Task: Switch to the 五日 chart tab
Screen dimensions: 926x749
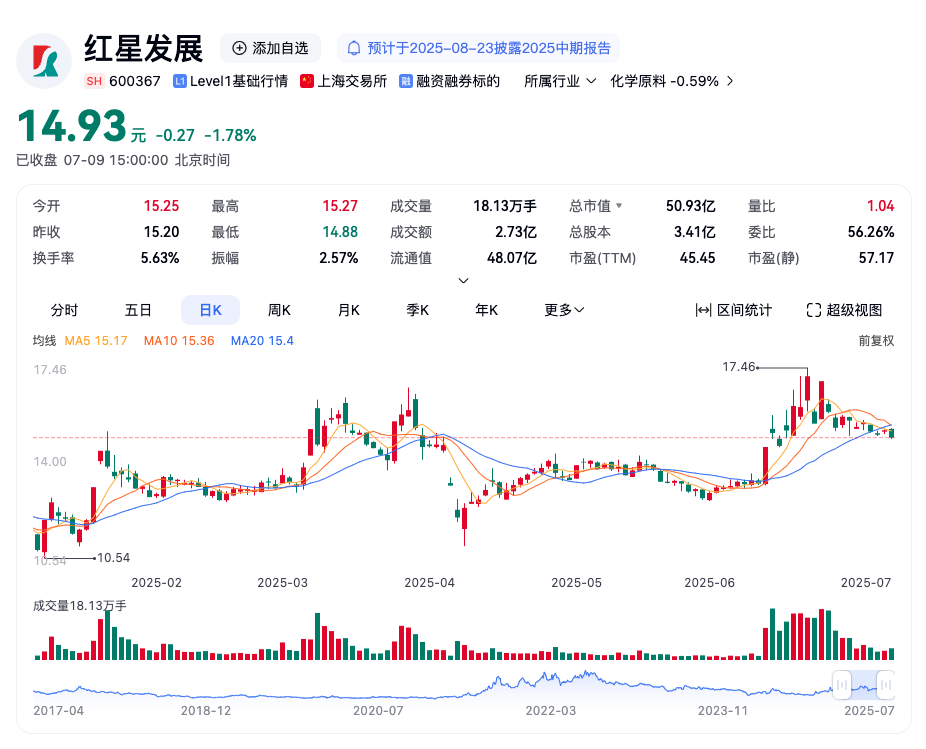Action: [138, 310]
